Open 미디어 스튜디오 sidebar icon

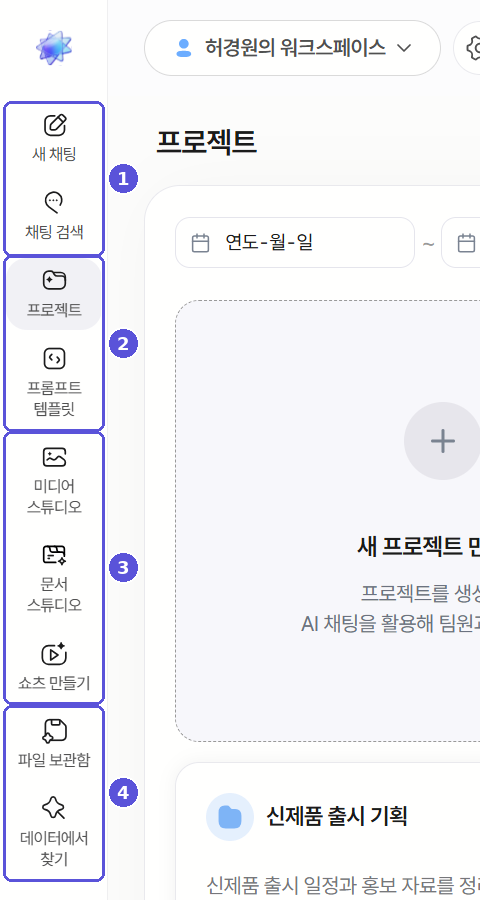click(54, 457)
